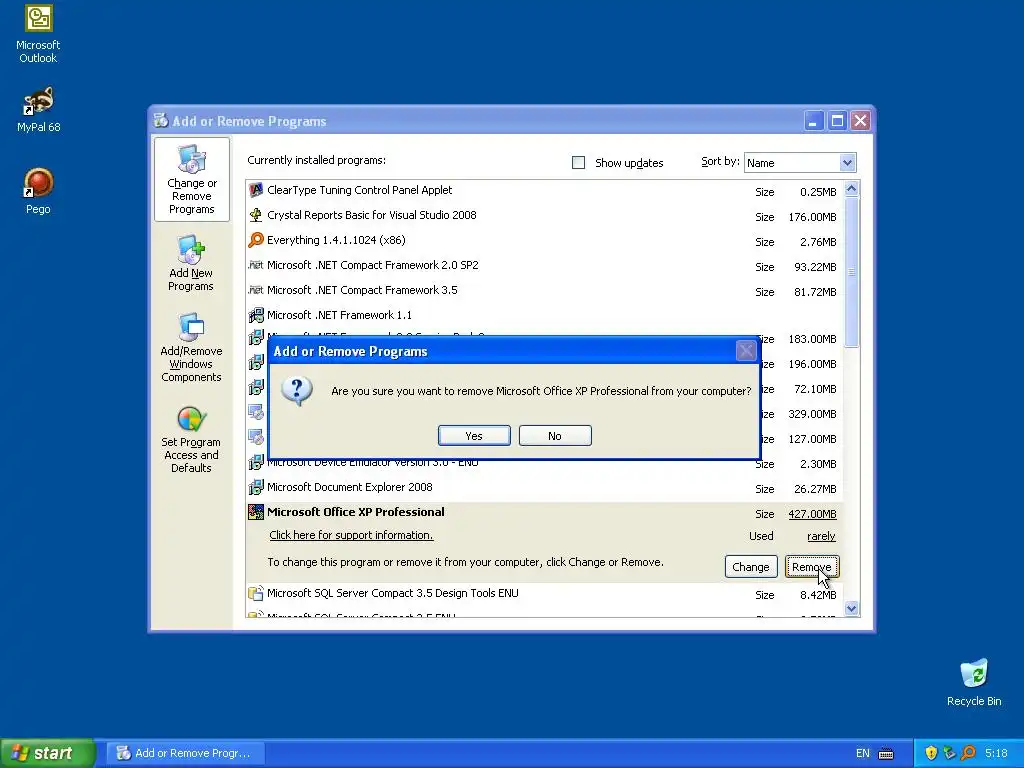1024x768 pixels.
Task: Click the security shield tray icon
Action: [x=931, y=753]
